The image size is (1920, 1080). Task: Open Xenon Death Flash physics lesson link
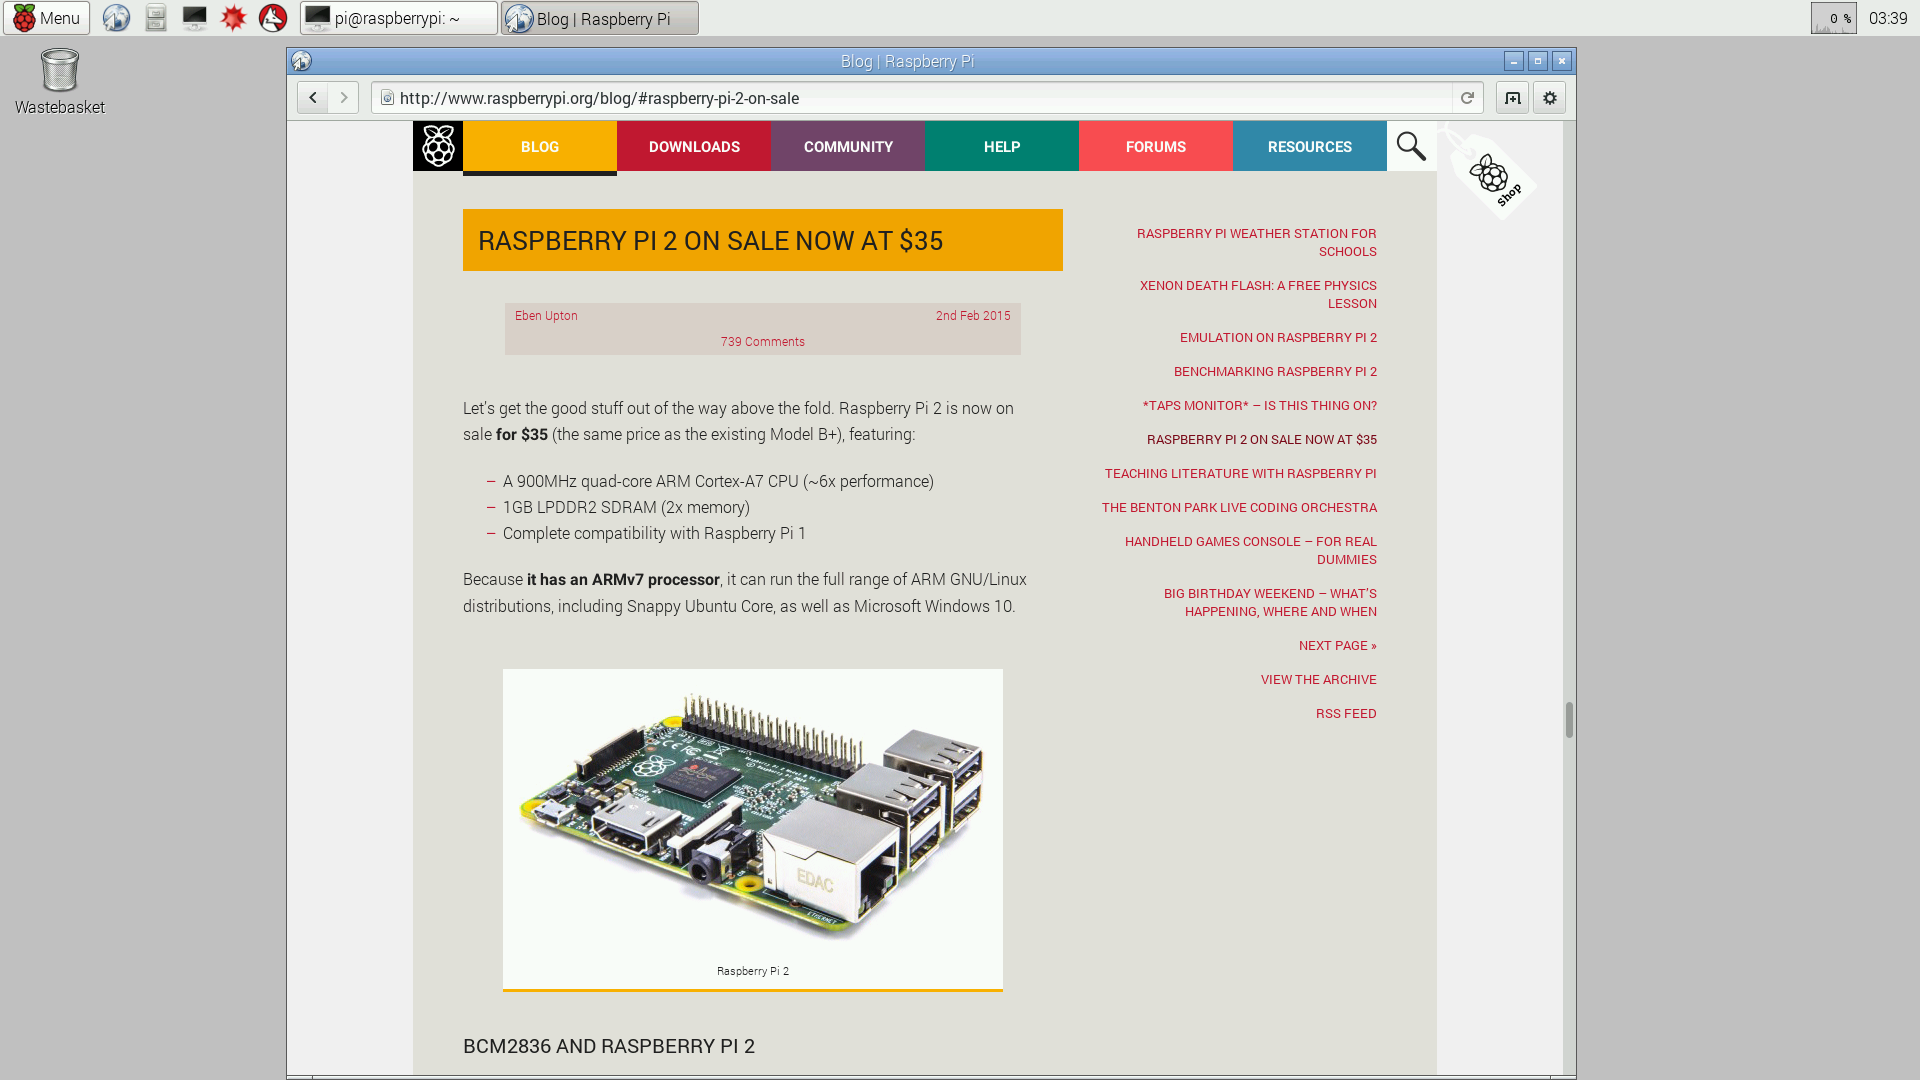pyautogui.click(x=1258, y=294)
